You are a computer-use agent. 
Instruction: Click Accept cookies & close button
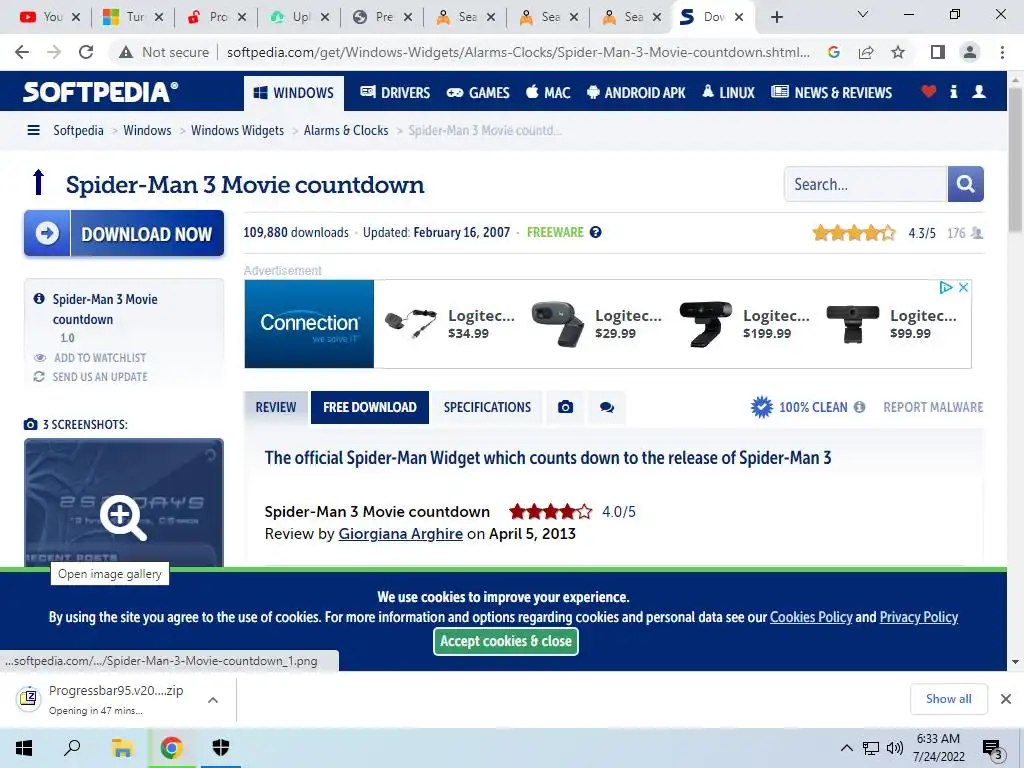coord(505,641)
